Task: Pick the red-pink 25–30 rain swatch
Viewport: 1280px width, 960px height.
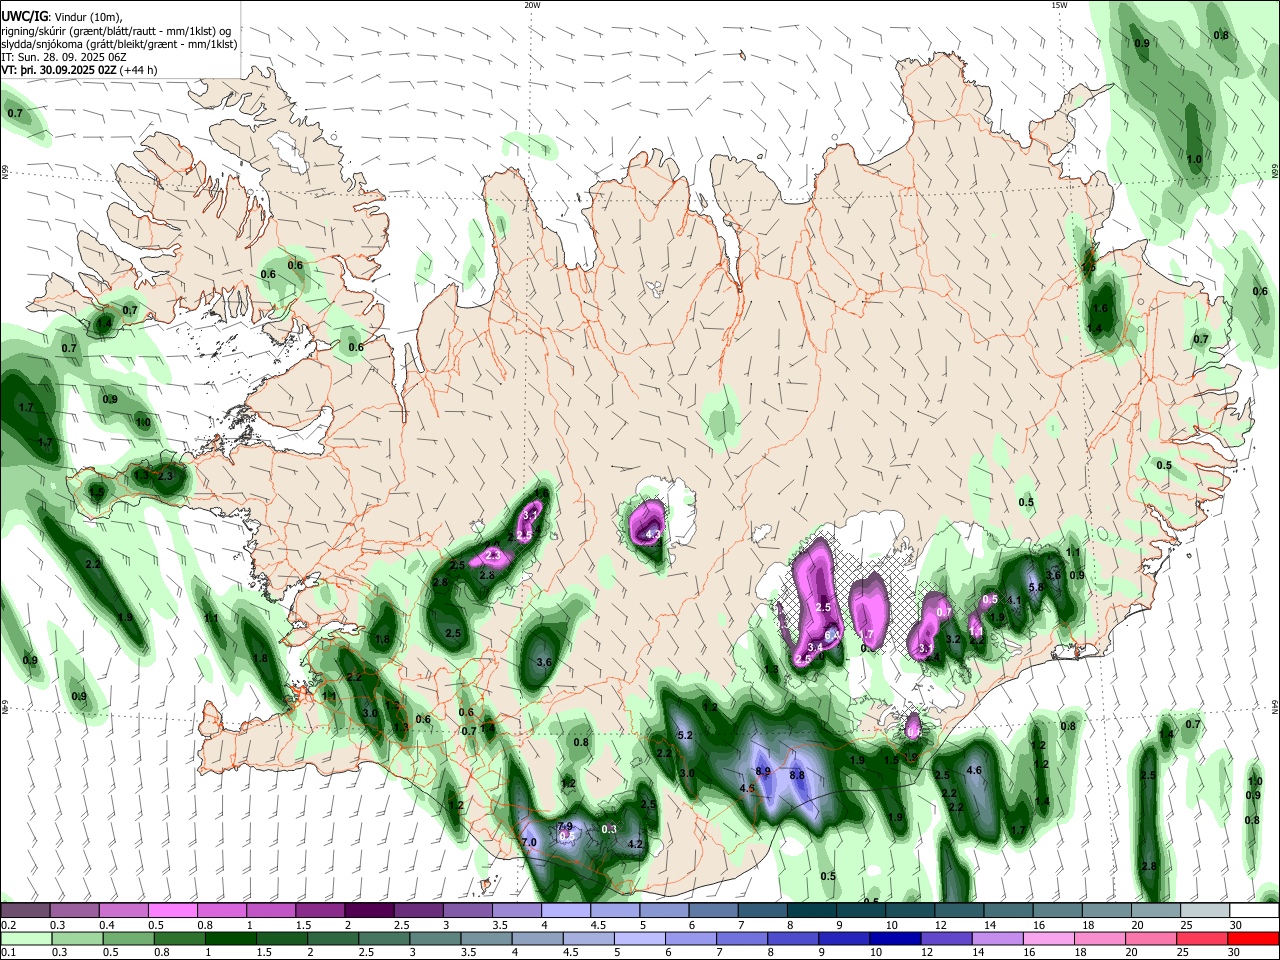Action: (1204, 939)
